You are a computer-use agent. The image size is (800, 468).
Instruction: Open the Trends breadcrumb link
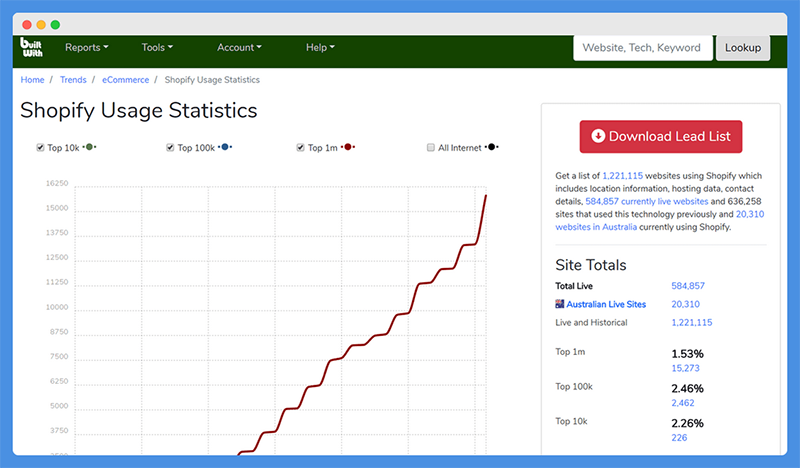(x=73, y=80)
